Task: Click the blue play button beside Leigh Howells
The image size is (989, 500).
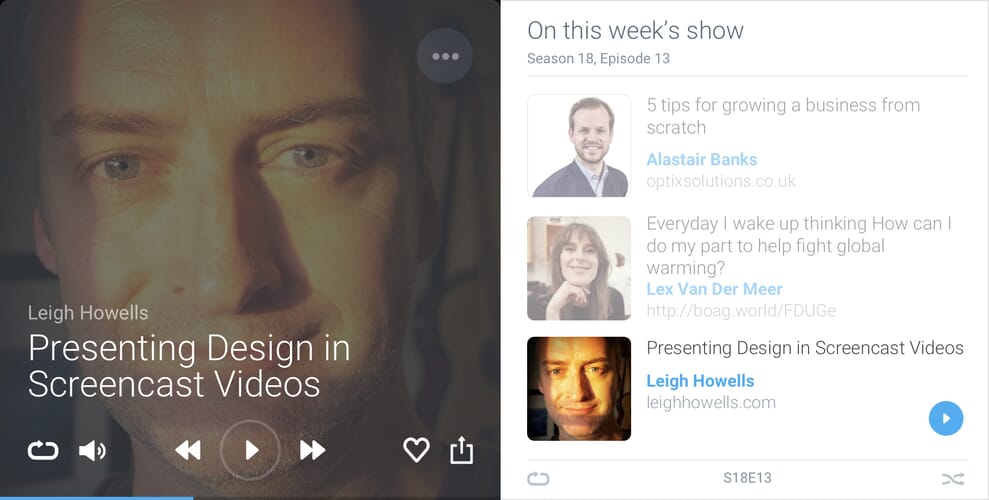Action: 945,418
